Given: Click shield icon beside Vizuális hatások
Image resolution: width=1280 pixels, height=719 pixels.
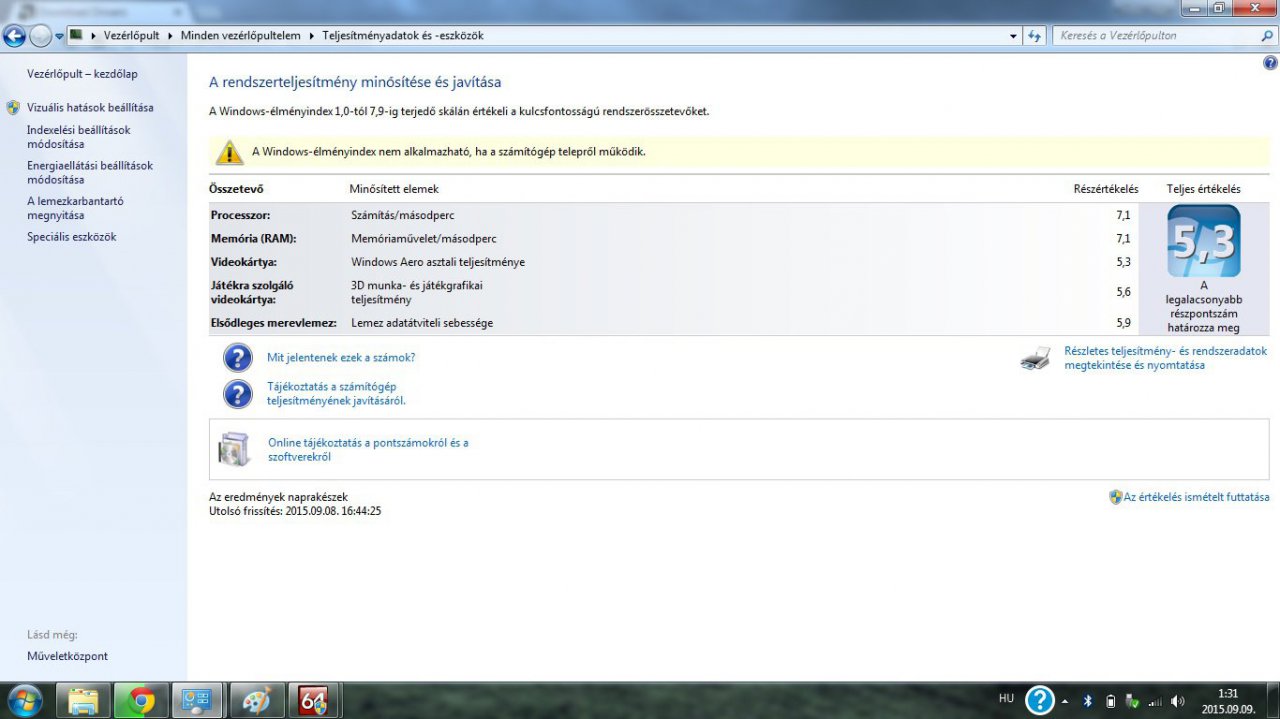Looking at the screenshot, I should pos(13,107).
